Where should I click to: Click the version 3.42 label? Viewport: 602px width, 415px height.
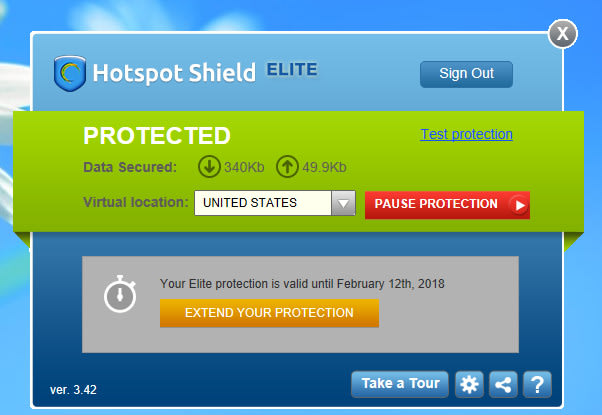click(x=73, y=390)
